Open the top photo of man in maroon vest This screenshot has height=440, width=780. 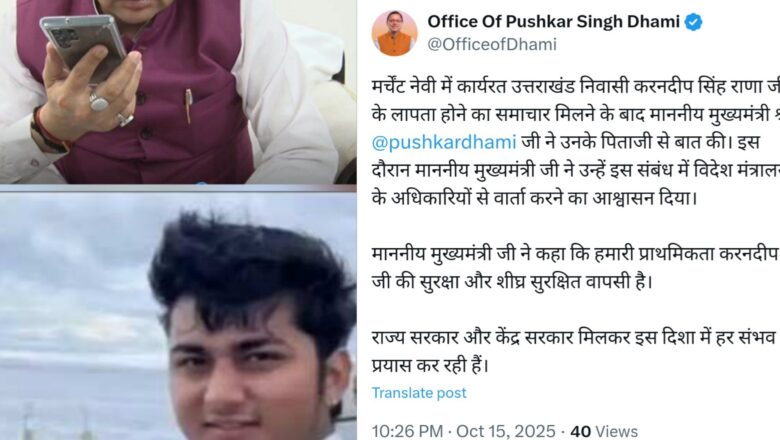(x=178, y=92)
